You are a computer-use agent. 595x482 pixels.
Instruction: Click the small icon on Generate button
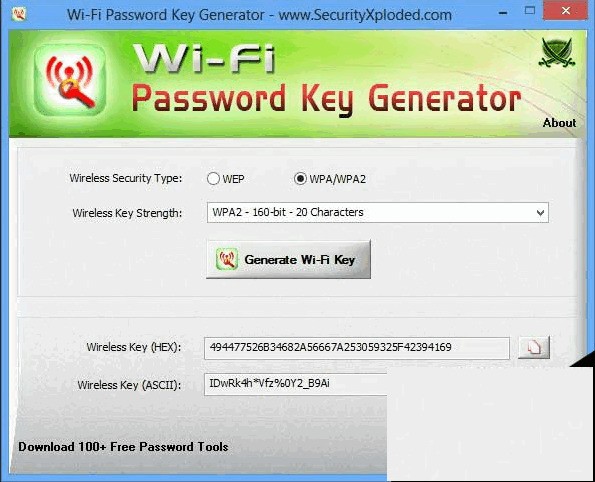coord(227,260)
